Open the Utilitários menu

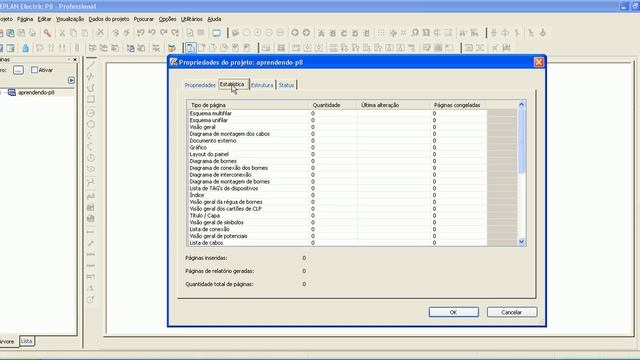[191, 19]
